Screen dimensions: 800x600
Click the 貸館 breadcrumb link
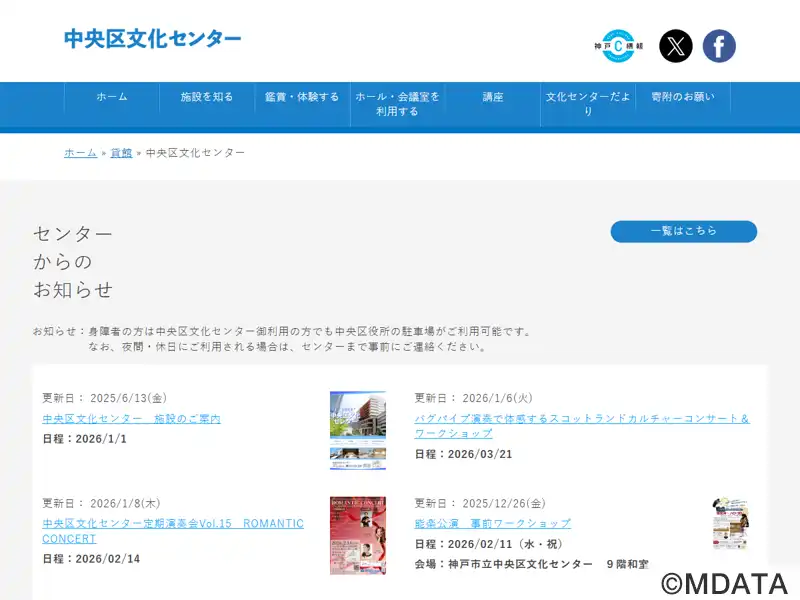pos(121,153)
